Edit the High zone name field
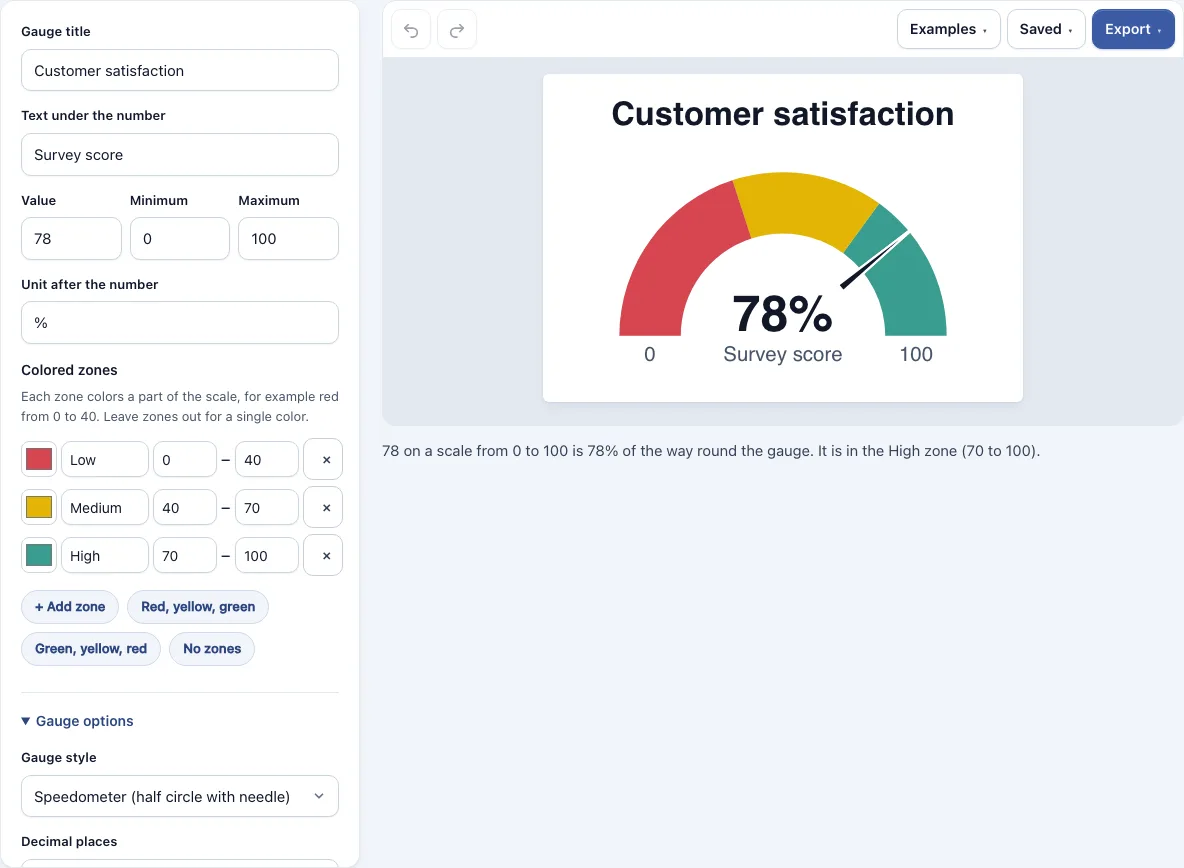Screen dimensions: 1184x868 click(105, 556)
